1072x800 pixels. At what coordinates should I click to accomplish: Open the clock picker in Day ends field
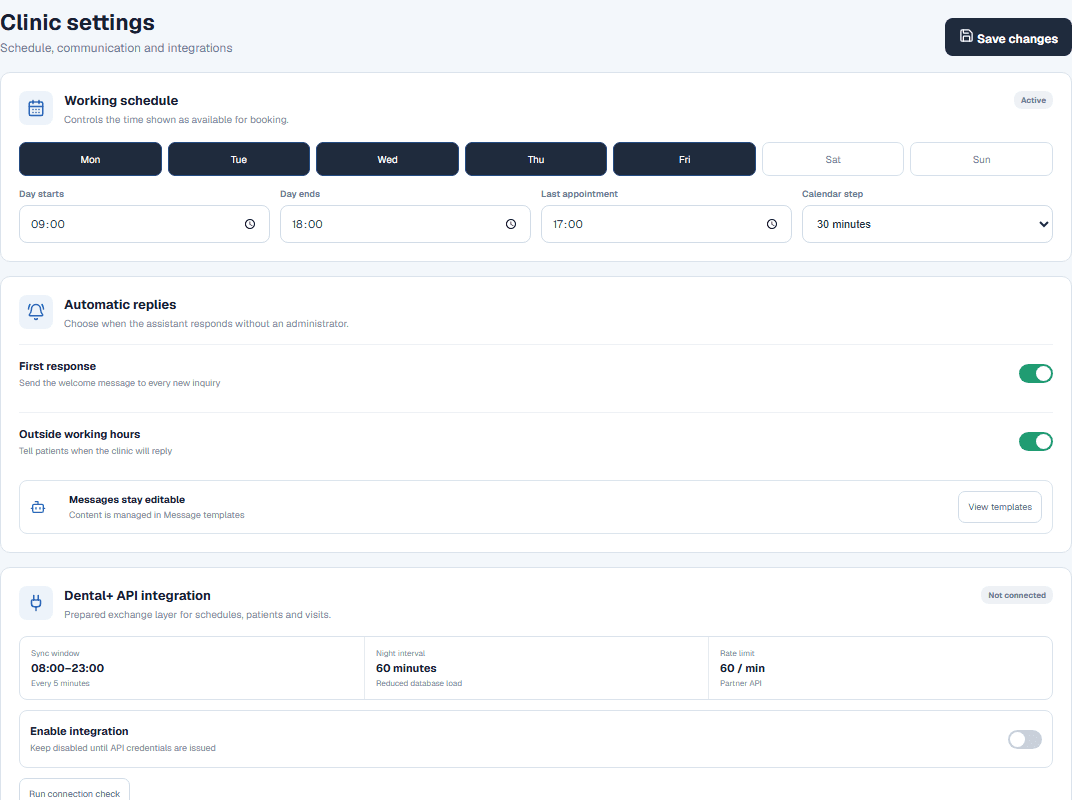[511, 224]
